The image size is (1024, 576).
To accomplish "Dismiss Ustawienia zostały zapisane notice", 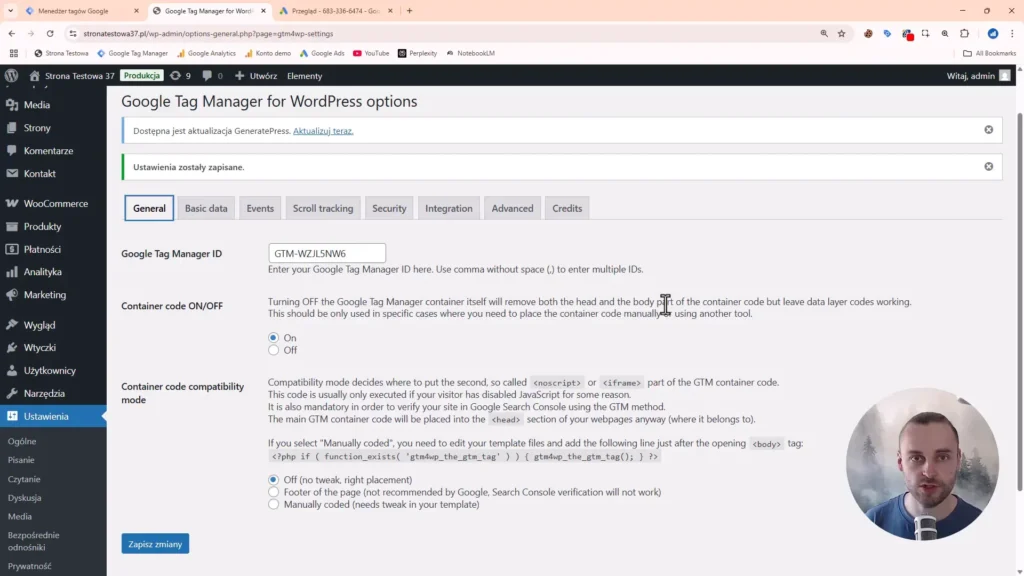I will click(988, 167).
